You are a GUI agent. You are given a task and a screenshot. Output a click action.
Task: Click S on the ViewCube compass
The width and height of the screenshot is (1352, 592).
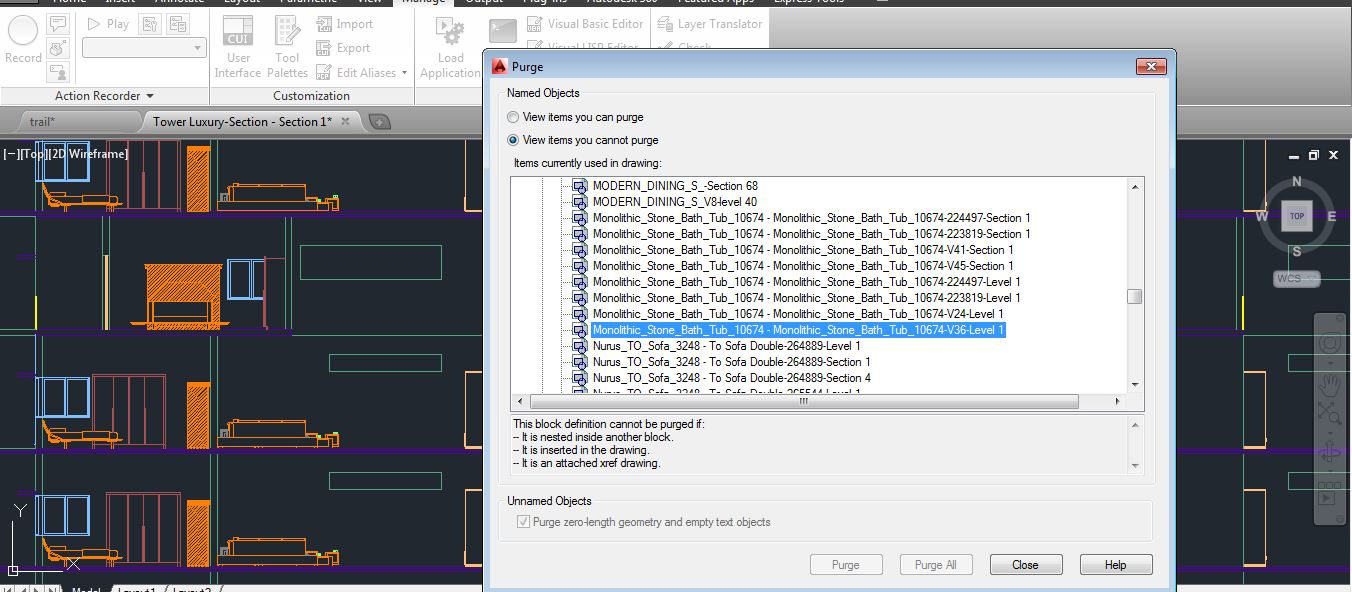(x=1297, y=251)
